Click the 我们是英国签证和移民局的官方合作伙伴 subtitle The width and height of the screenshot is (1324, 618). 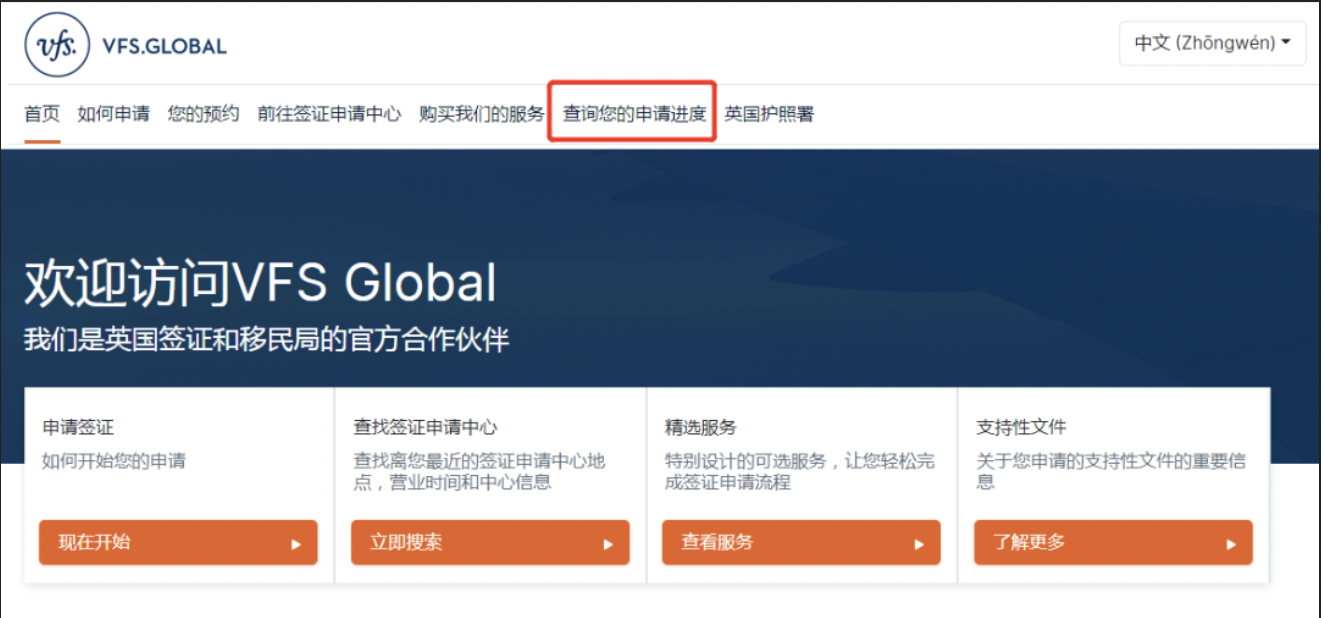tap(267, 340)
